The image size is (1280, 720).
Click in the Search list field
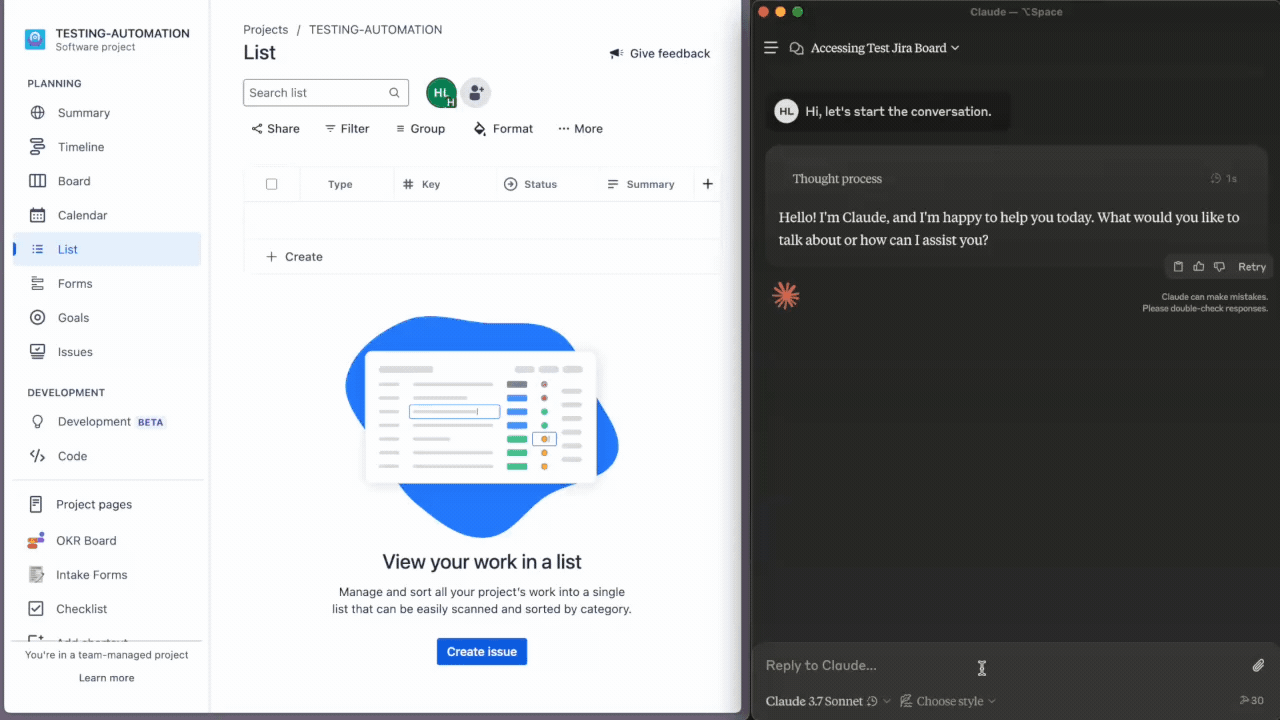317,93
